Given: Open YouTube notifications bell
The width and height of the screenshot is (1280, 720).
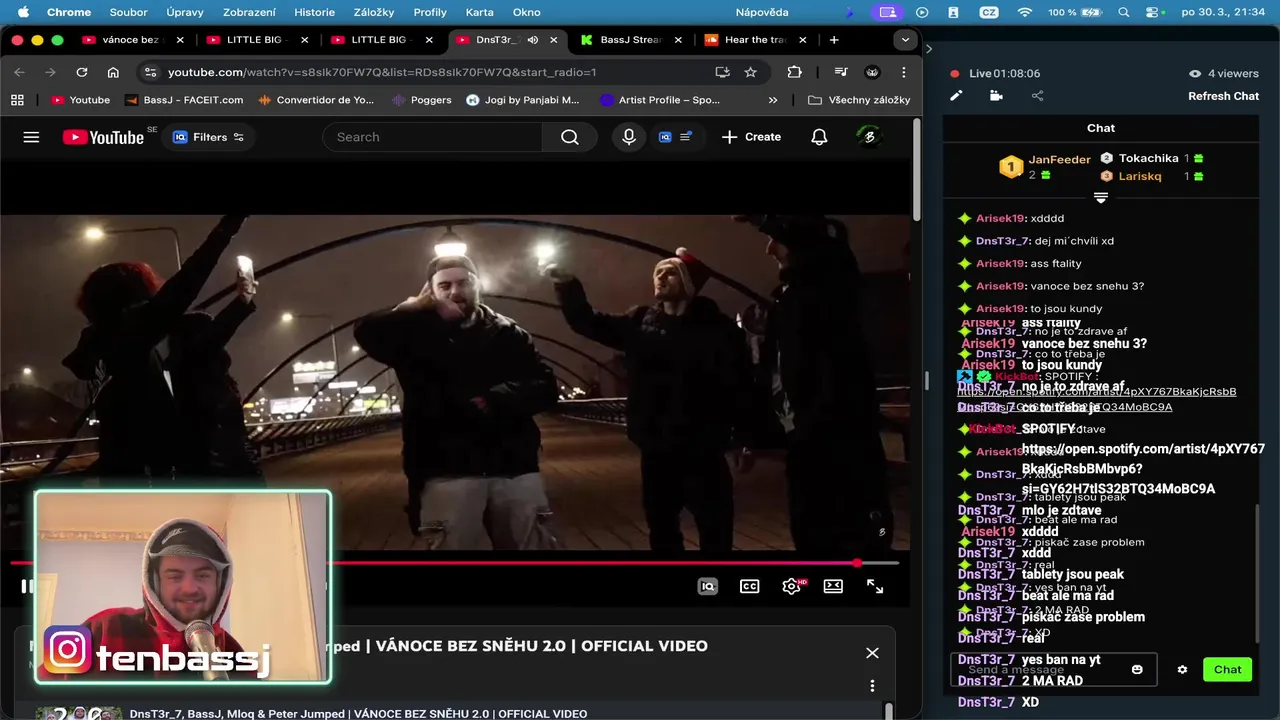Looking at the screenshot, I should [819, 137].
